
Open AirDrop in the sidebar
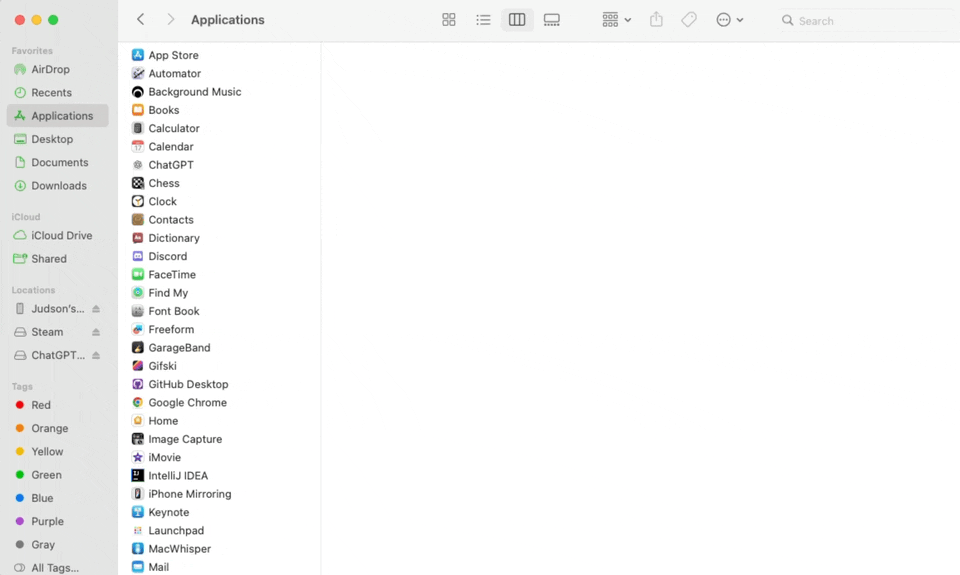pyautogui.click(x=58, y=69)
